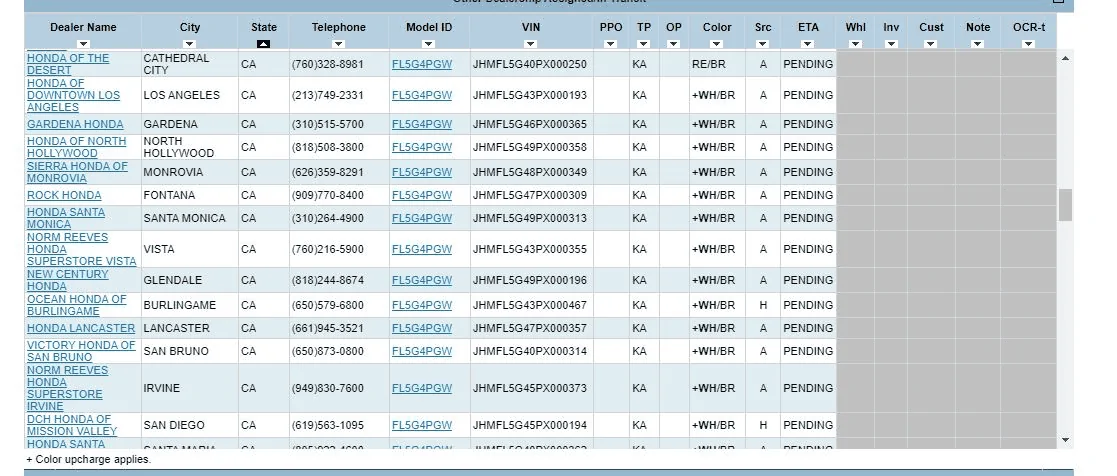Open the City column filter dropdown

pos(190,44)
